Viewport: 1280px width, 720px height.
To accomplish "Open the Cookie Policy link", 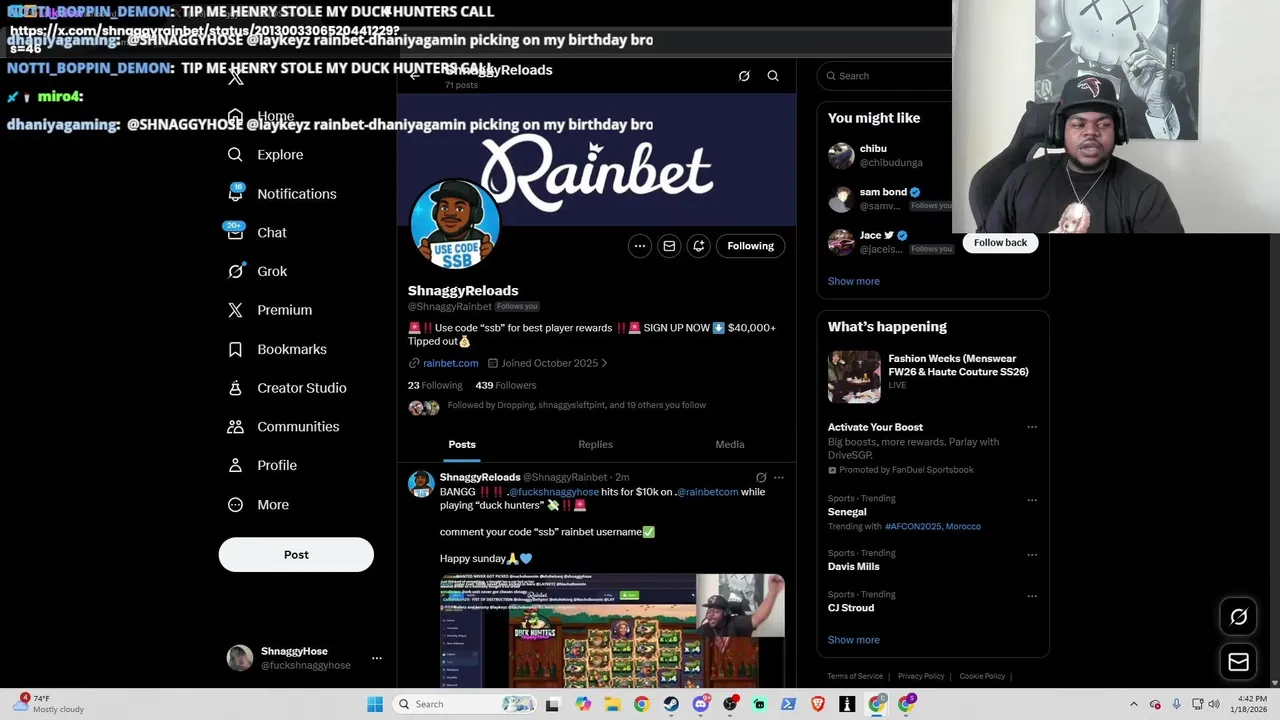I will [982, 676].
